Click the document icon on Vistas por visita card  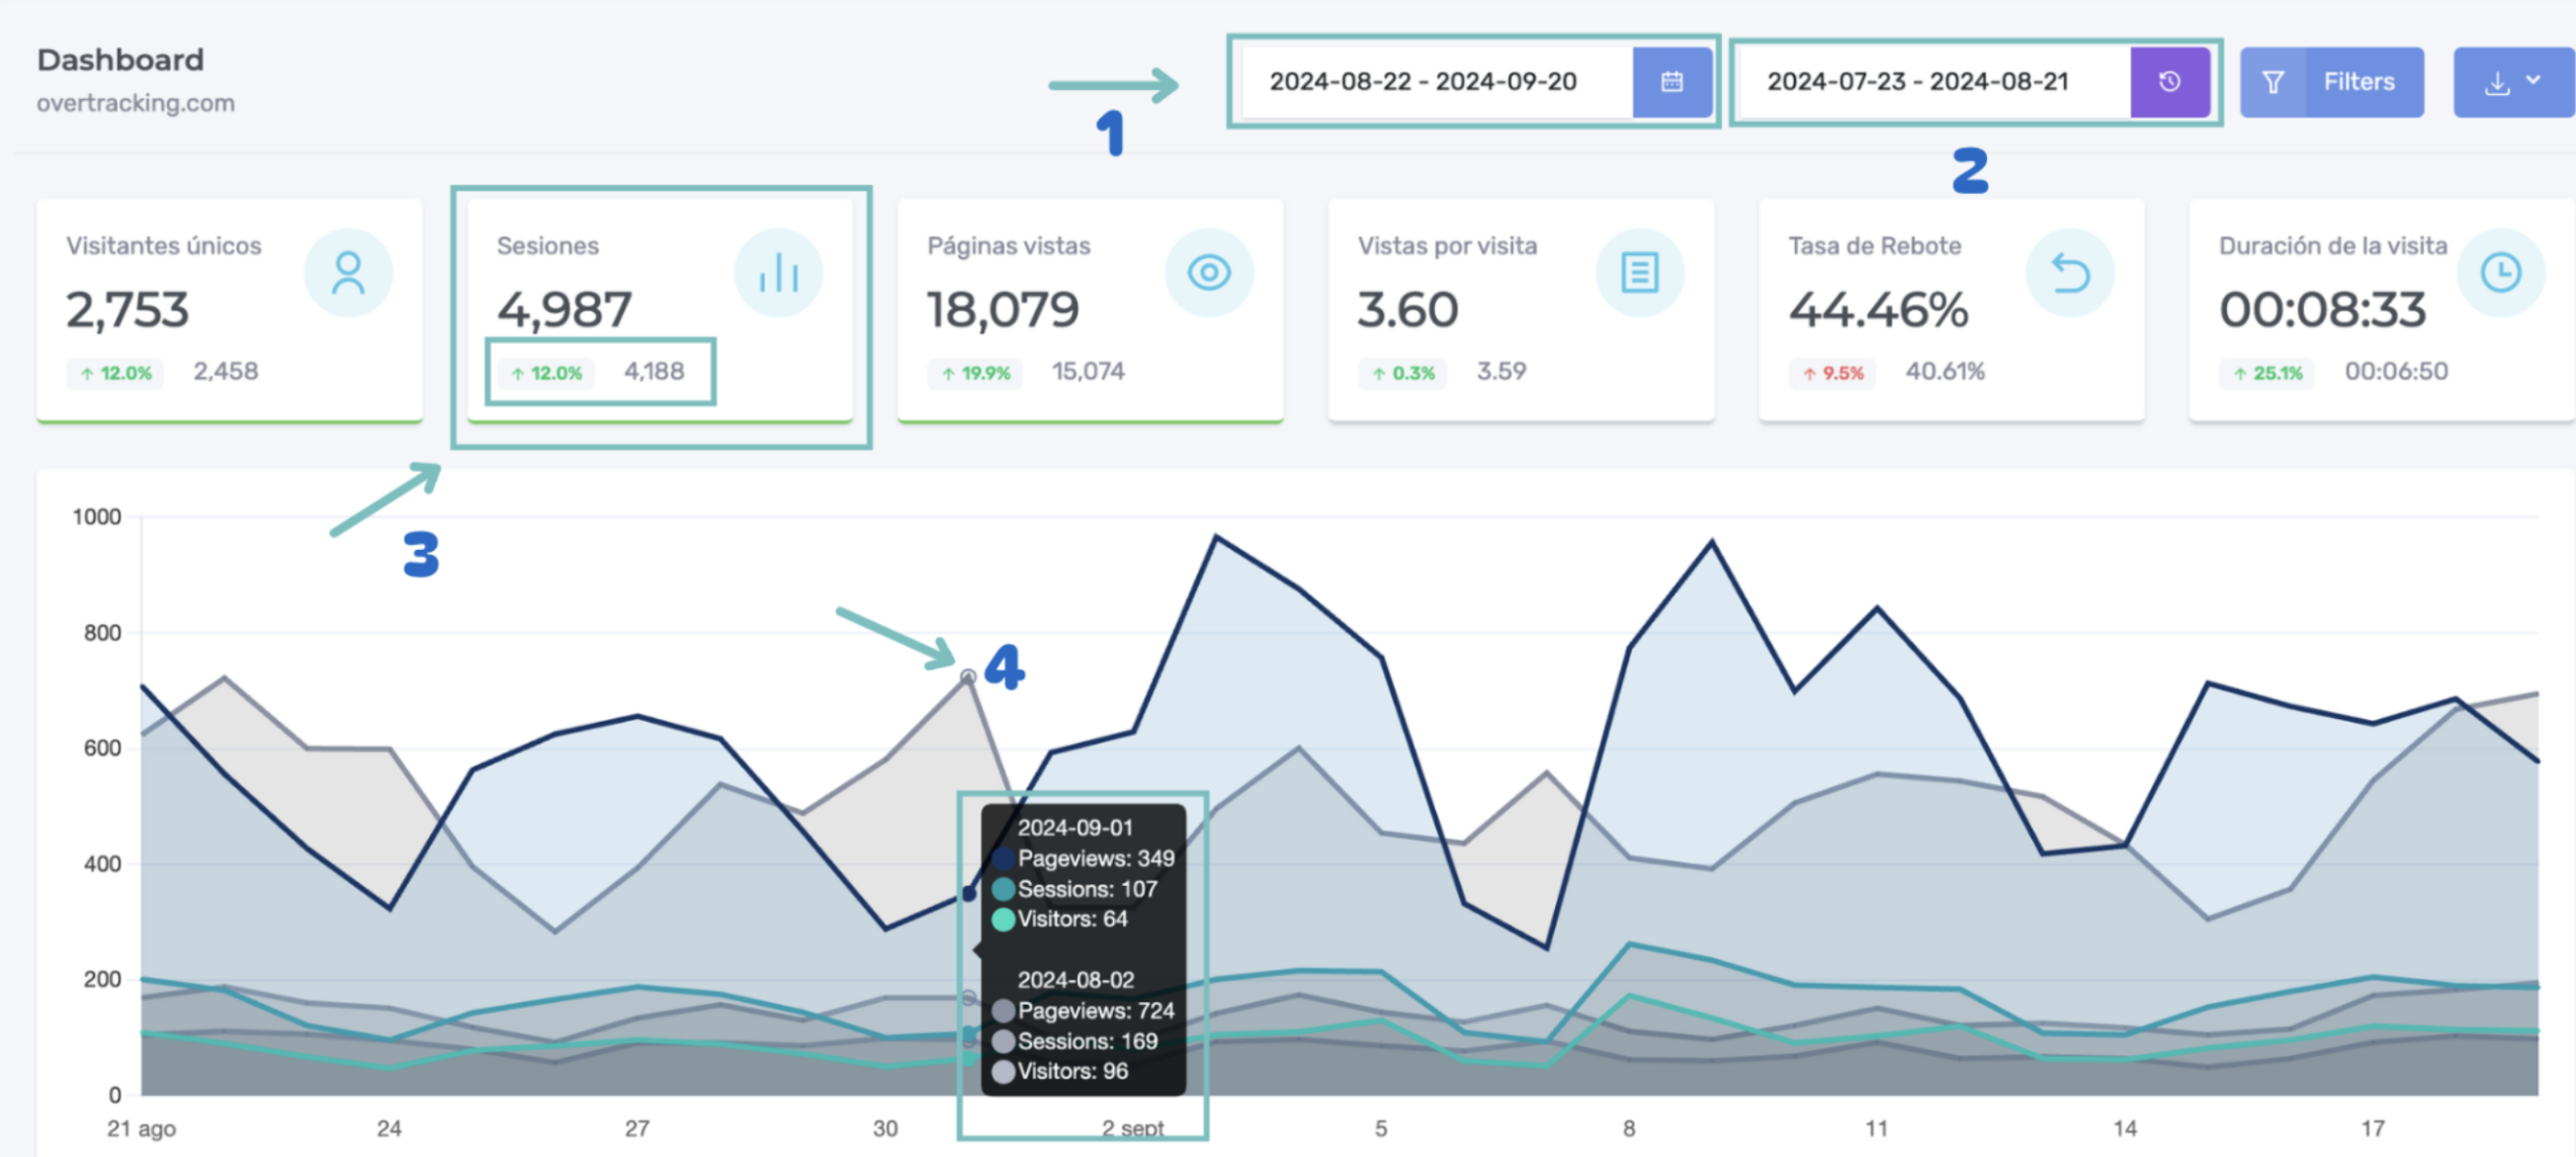(x=1639, y=273)
